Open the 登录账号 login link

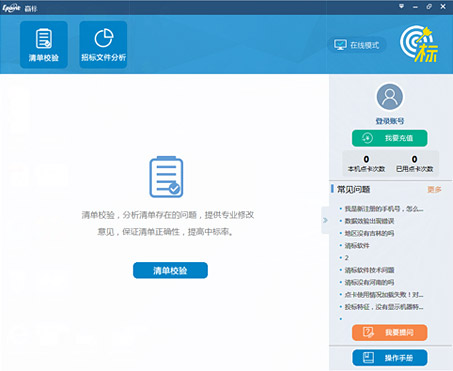pyautogui.click(x=390, y=121)
